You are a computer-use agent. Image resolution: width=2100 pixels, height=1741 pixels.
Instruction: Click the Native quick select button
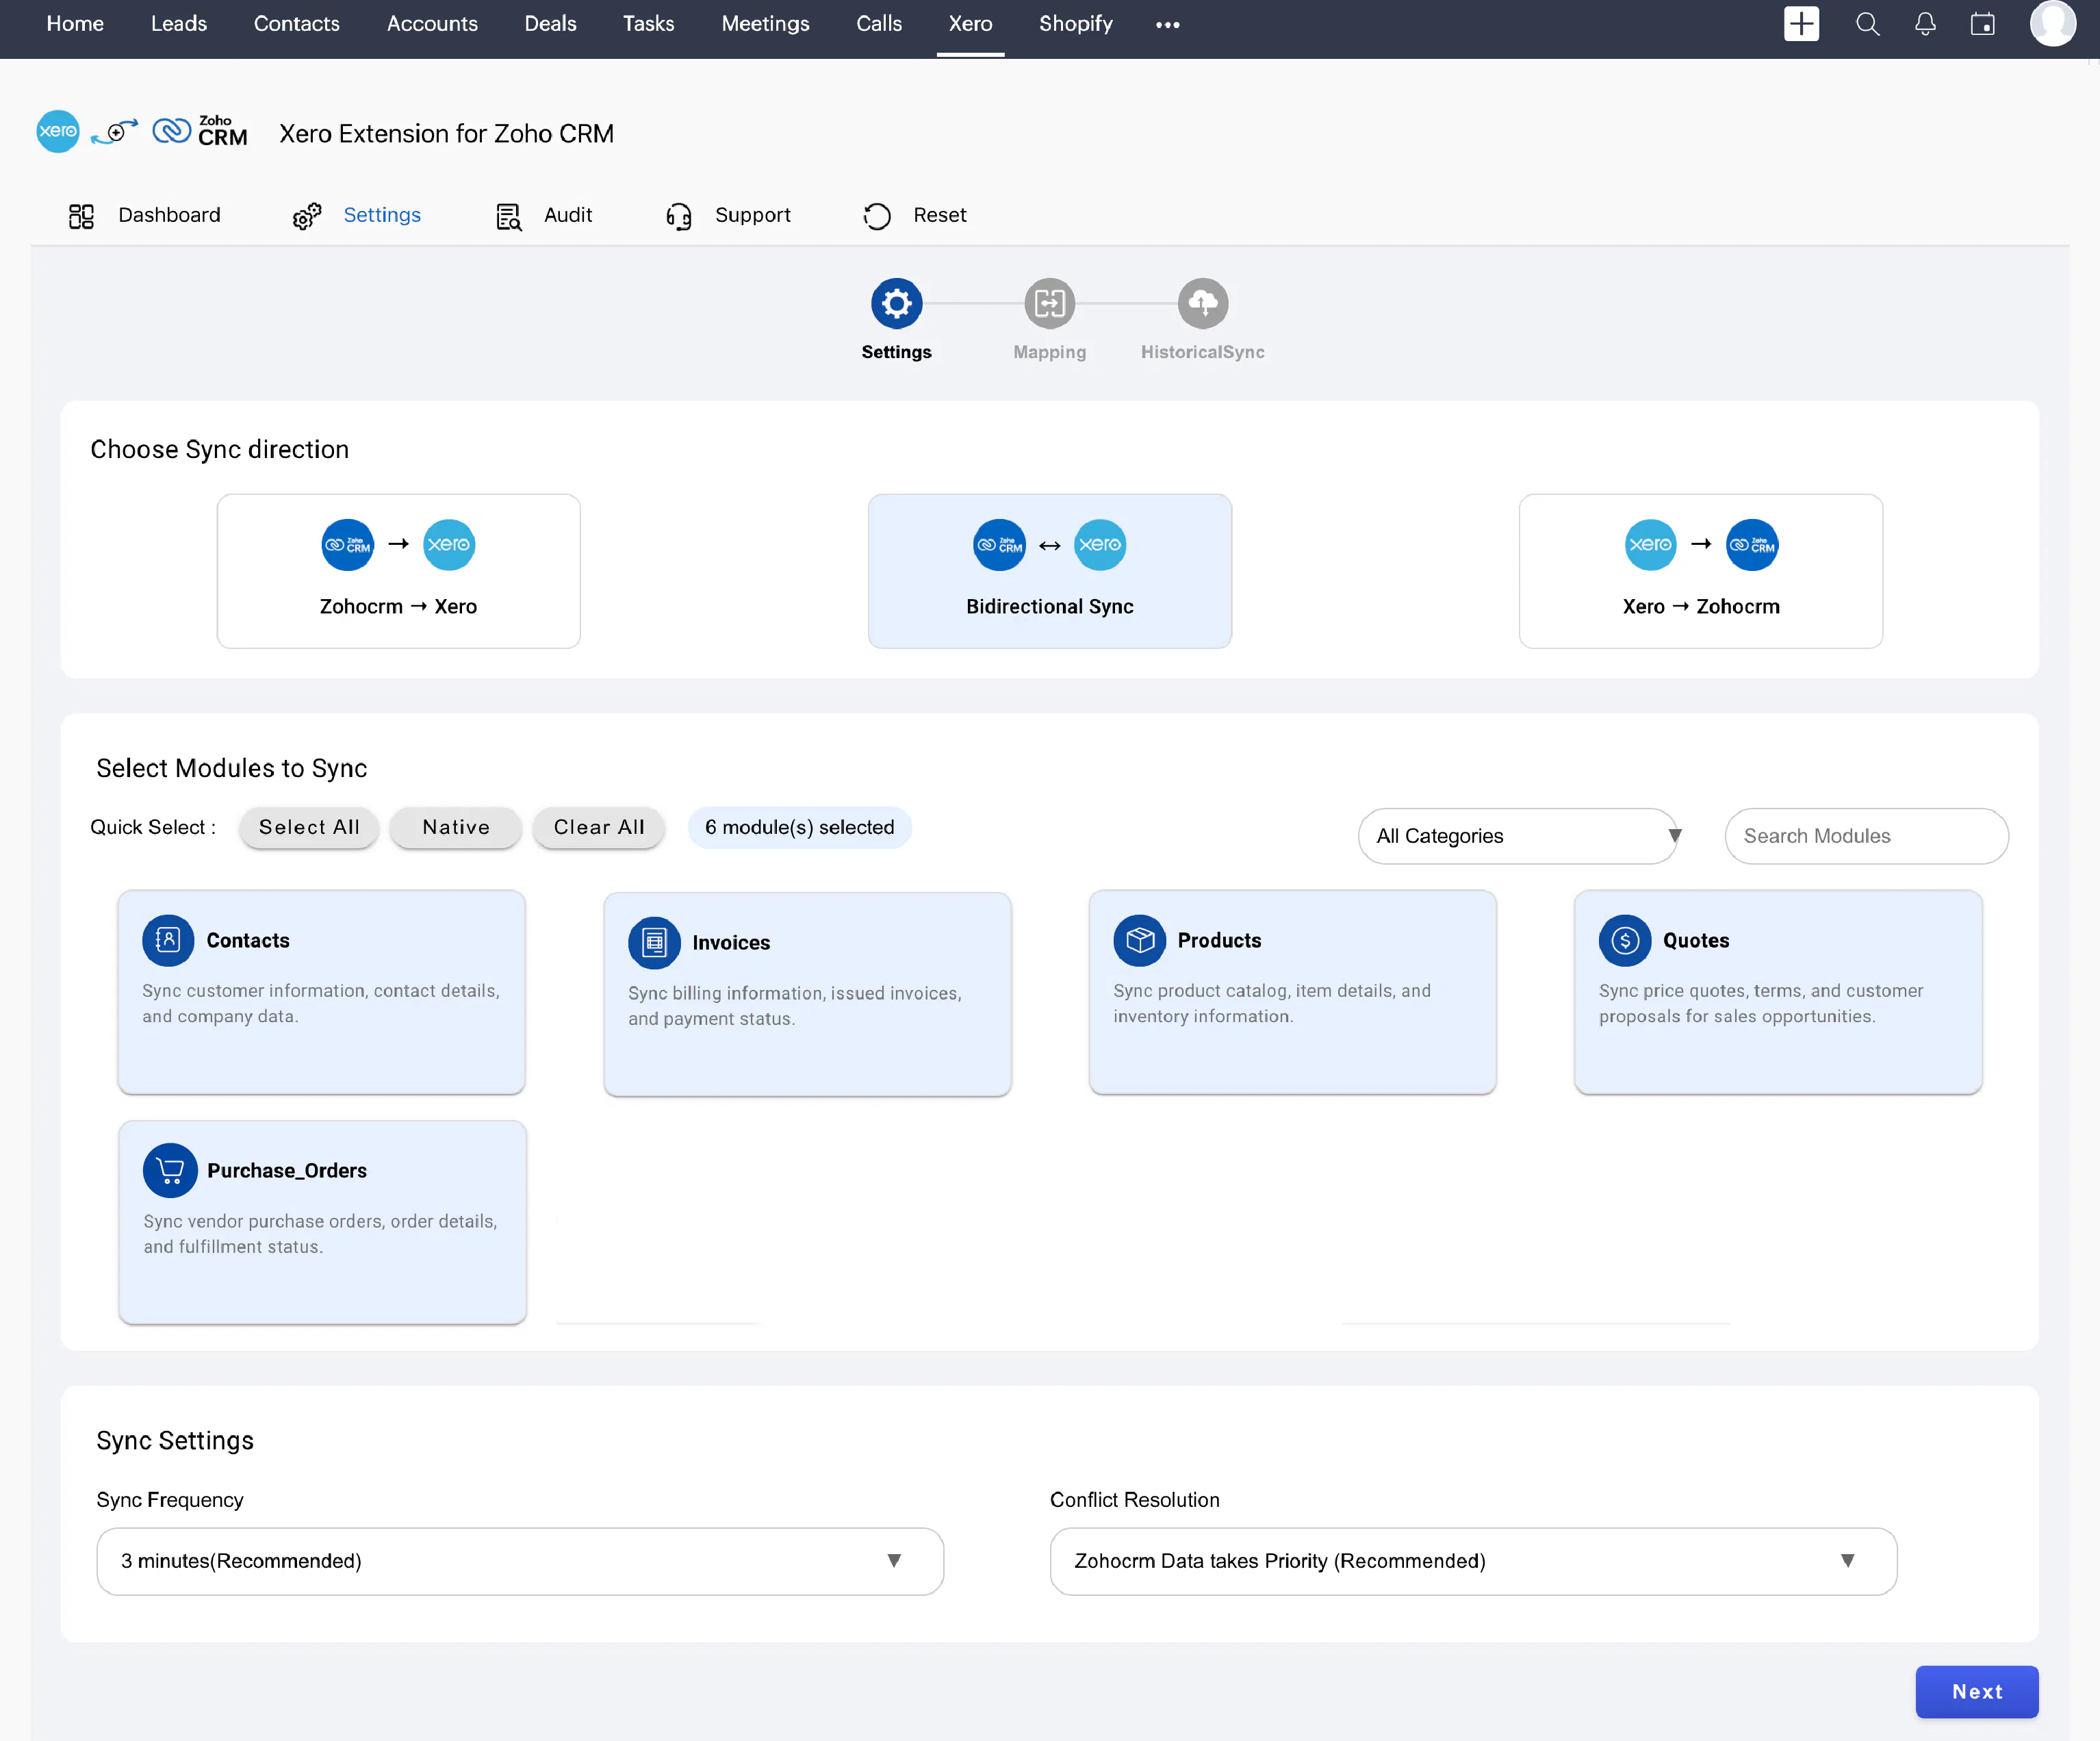tap(456, 827)
